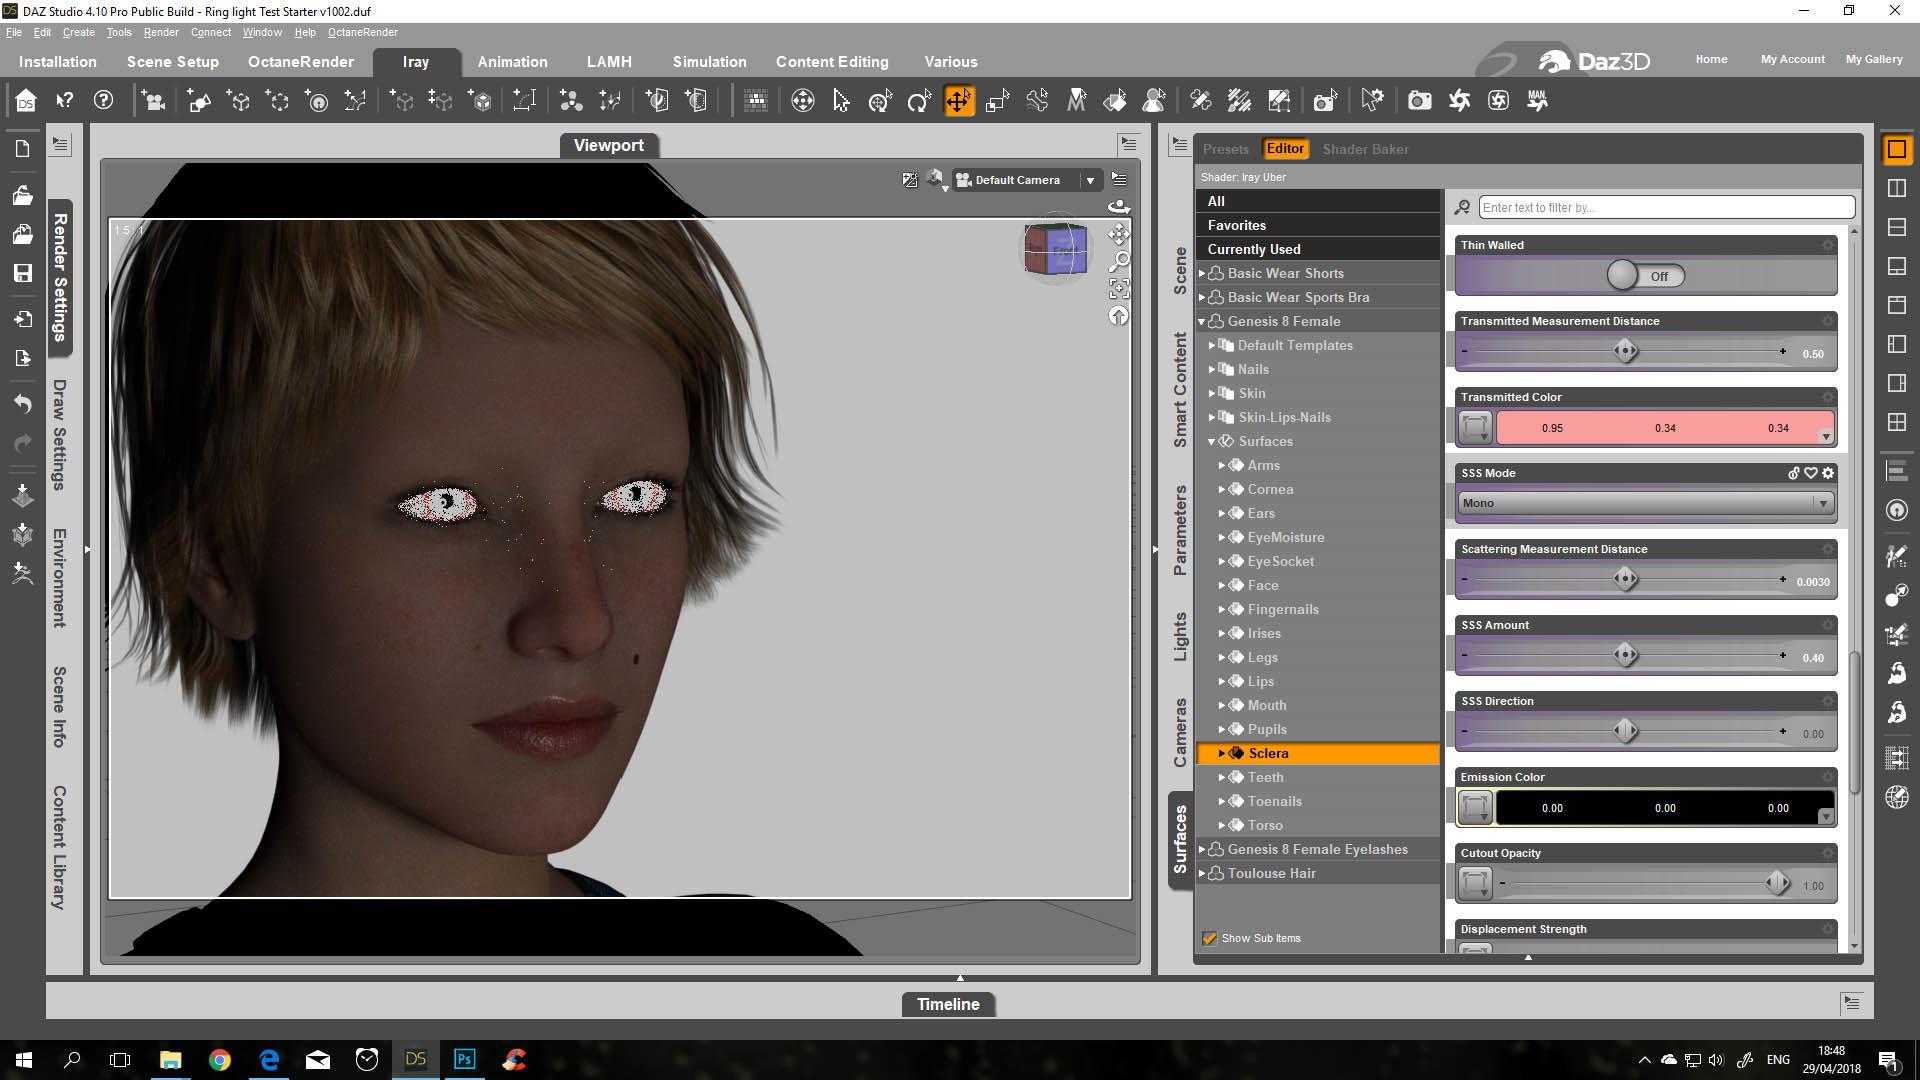Click the viewport orientation cube
1920x1080 pixels.
click(x=1055, y=248)
